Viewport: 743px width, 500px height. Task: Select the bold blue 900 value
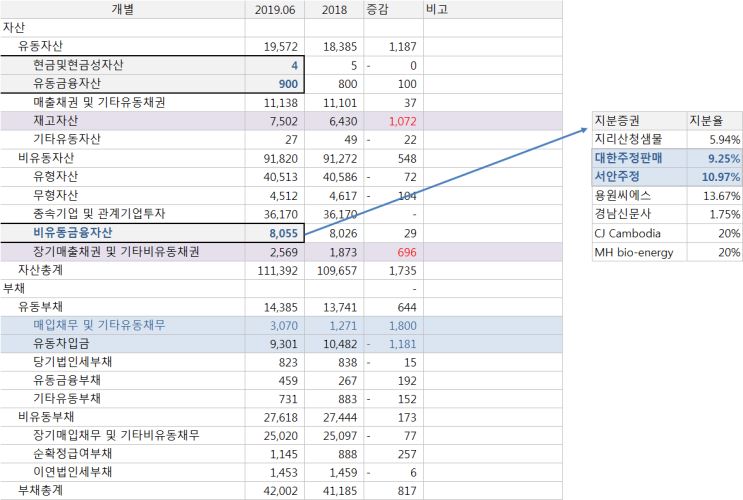pos(288,84)
